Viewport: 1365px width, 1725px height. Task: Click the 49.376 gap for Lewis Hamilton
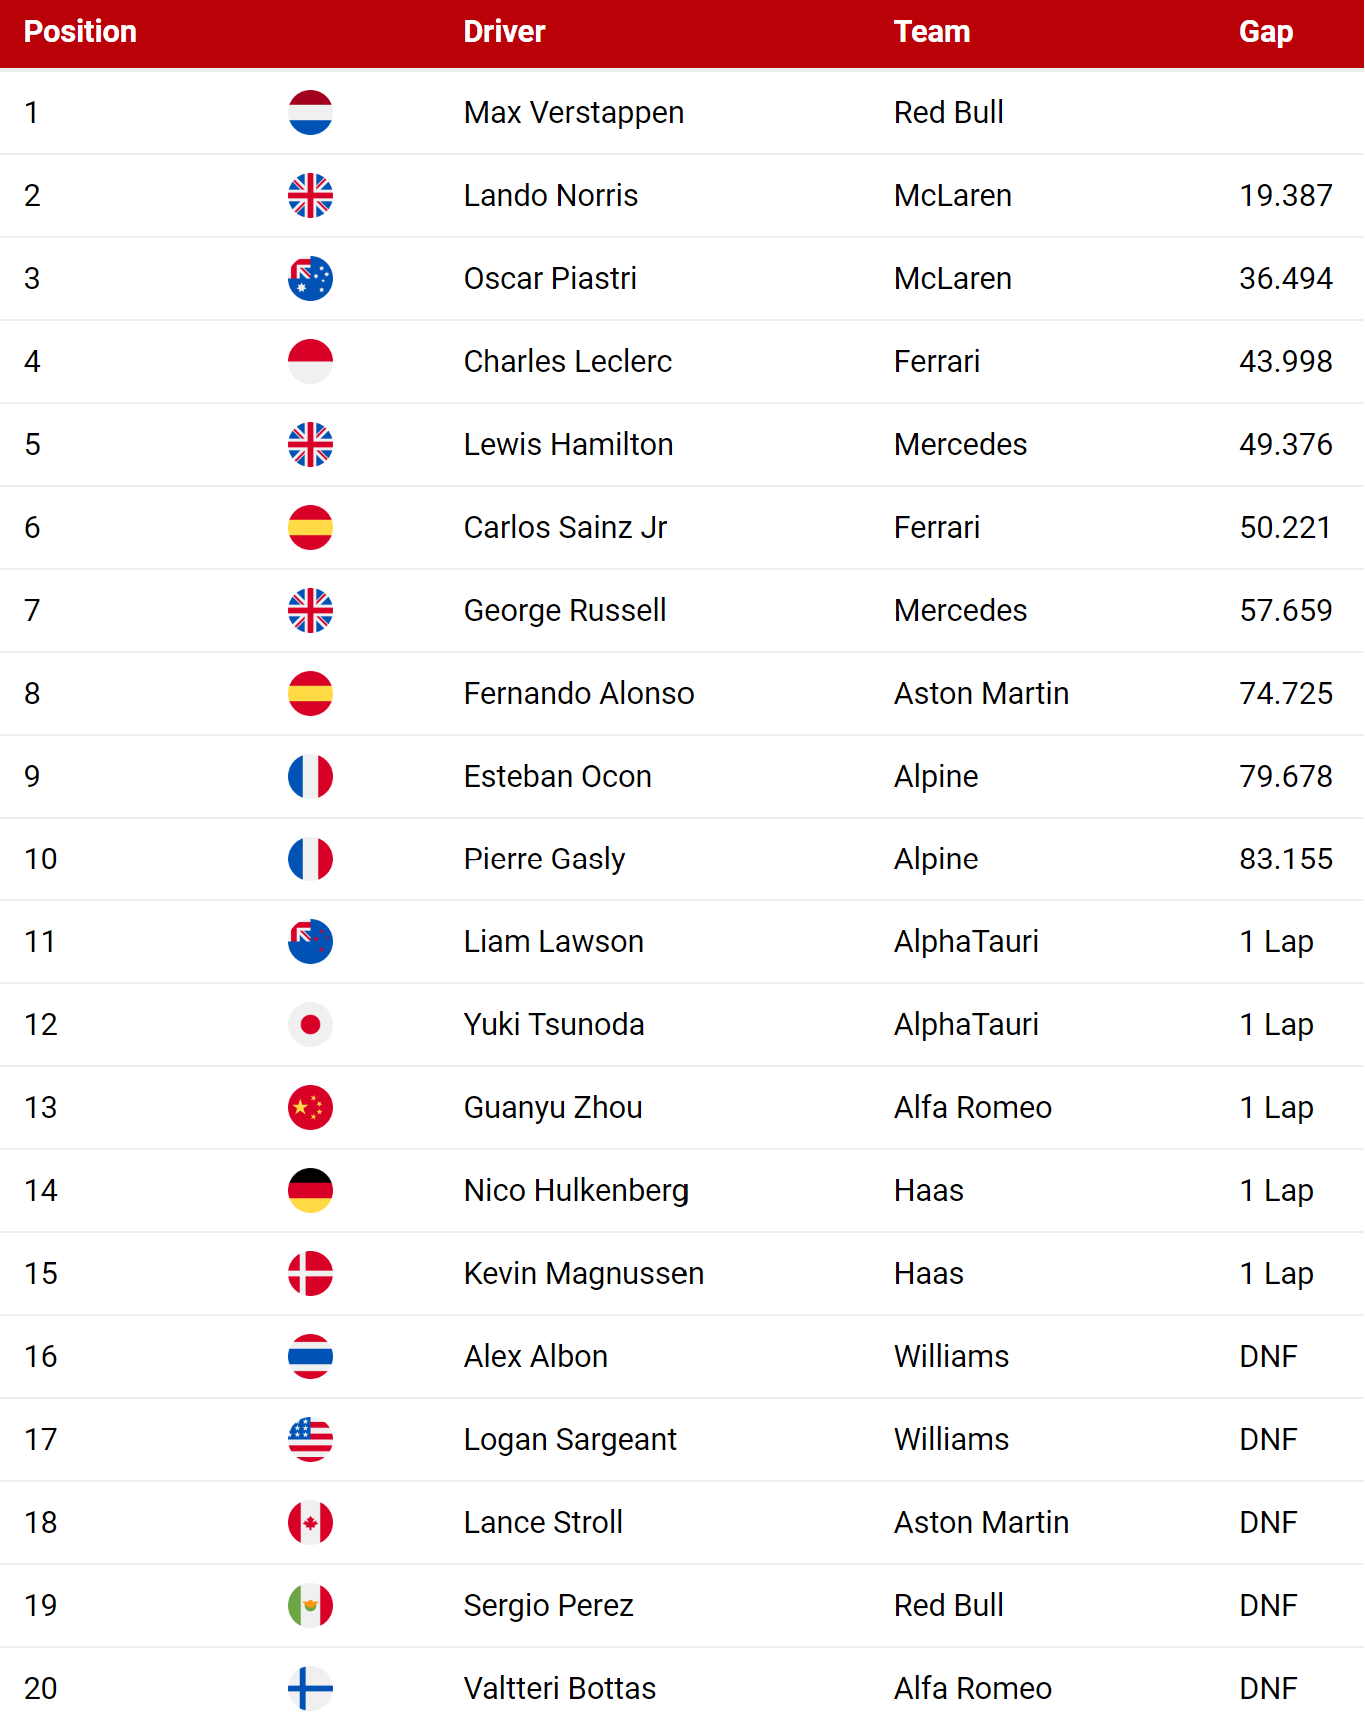pos(1286,444)
